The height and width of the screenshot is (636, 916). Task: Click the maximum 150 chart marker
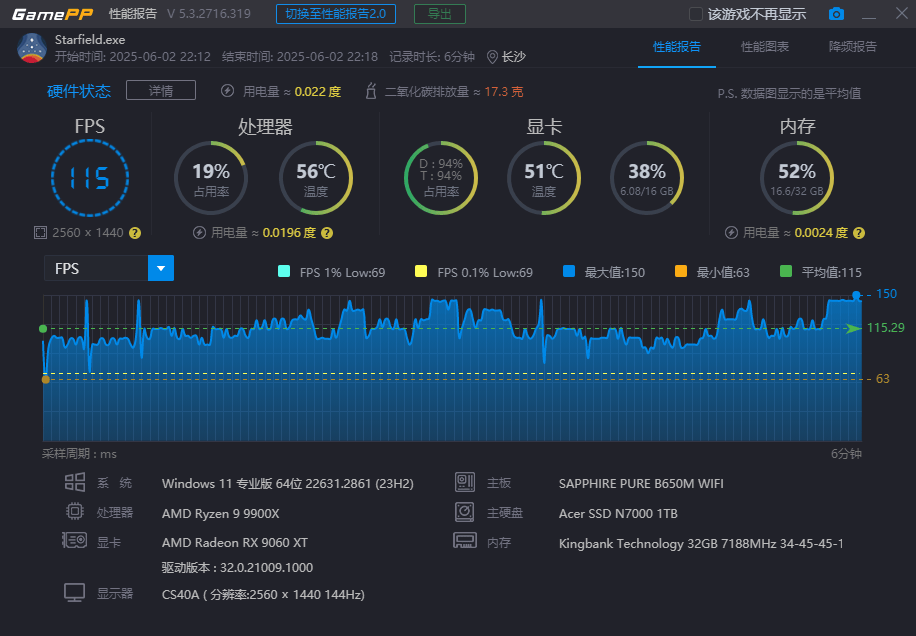click(856, 295)
